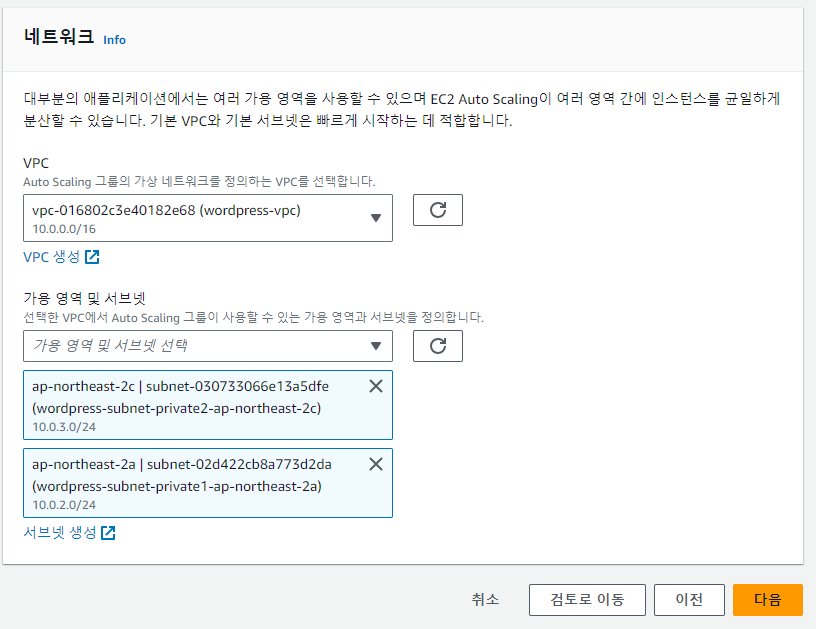816x629 pixels.
Task: Click subnet-02d422cb8a773d2da text
Action: pyautogui.click(x=239, y=465)
